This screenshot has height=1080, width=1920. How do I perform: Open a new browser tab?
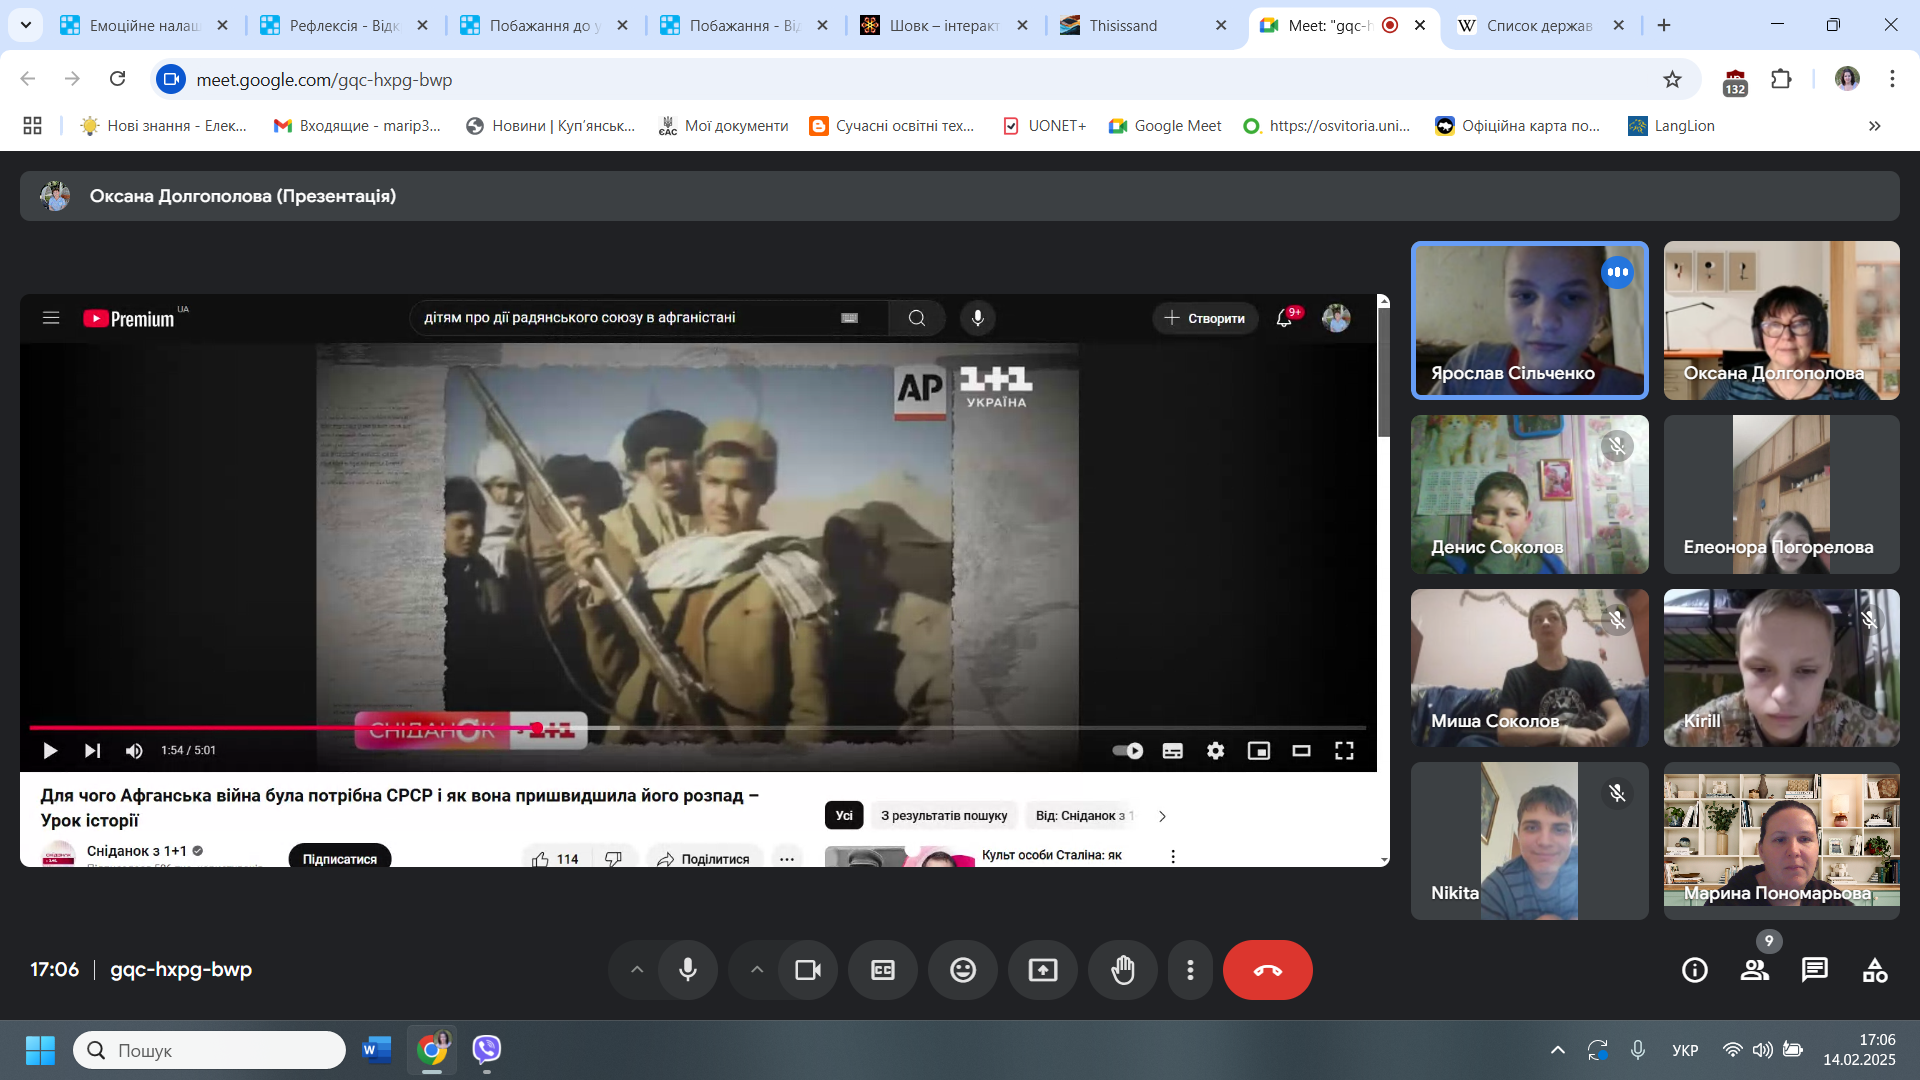(x=1664, y=25)
